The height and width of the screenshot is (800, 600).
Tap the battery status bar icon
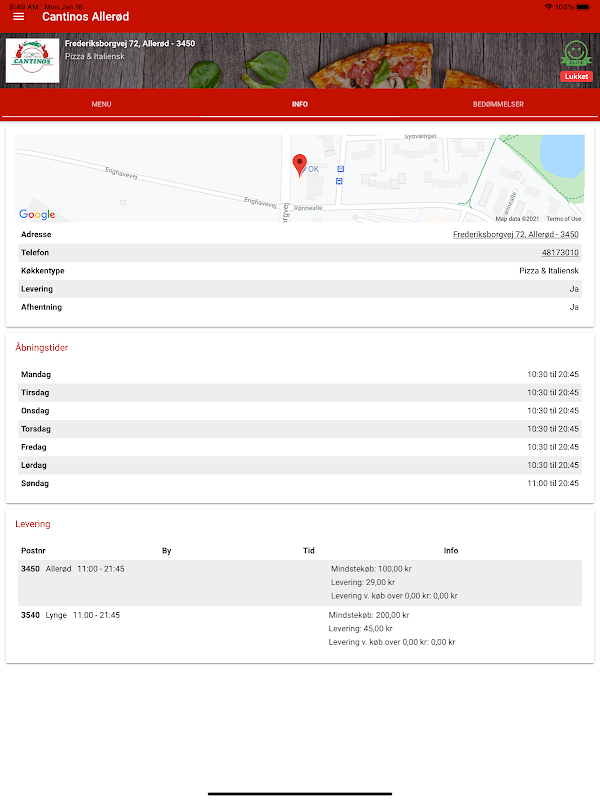point(584,7)
